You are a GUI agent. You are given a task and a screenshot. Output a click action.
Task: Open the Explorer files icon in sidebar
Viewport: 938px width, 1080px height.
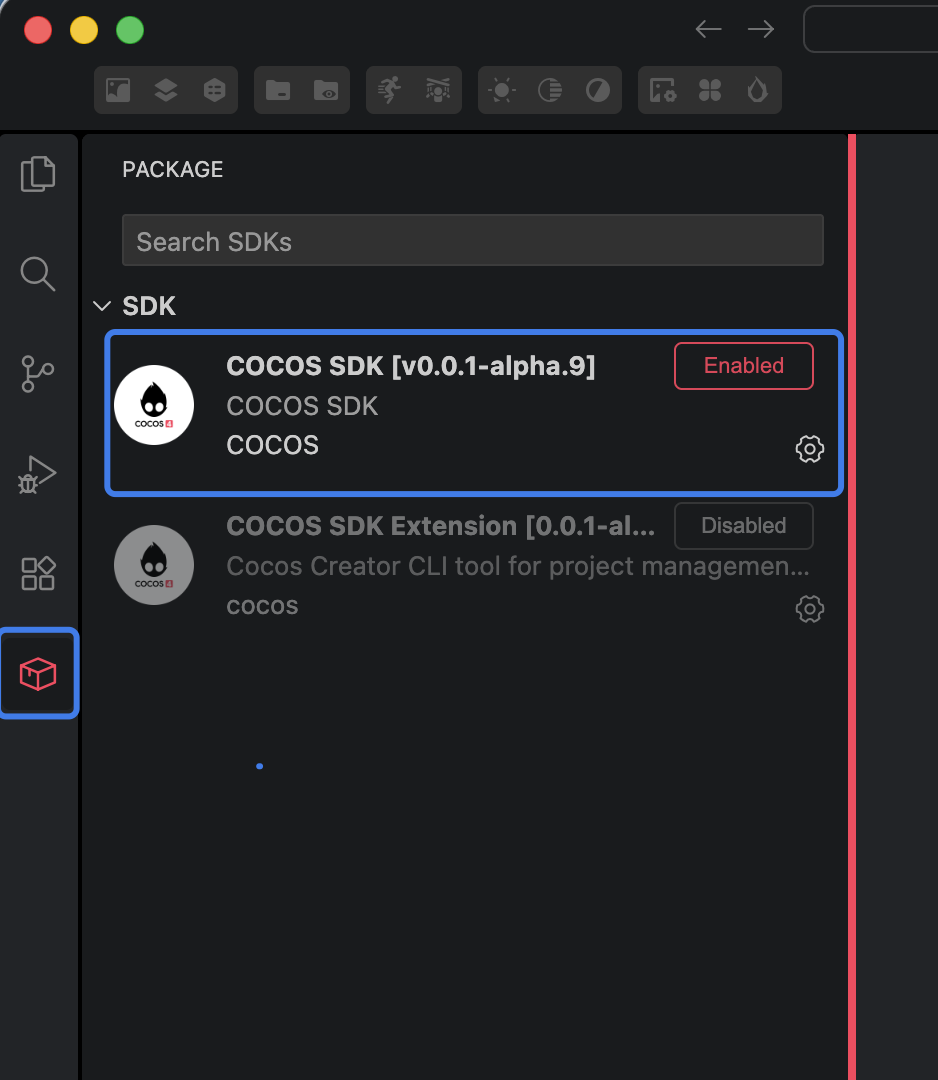click(38, 174)
